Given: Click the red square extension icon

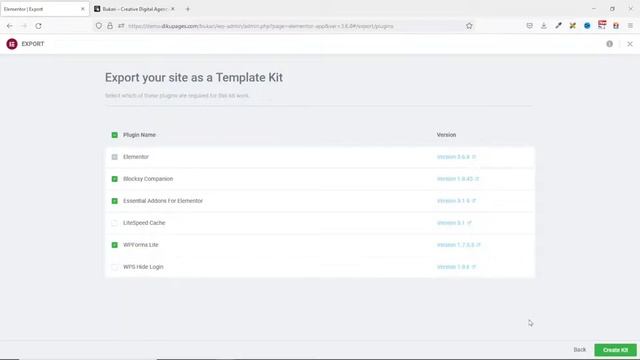Looking at the screenshot, I should pos(616,26).
